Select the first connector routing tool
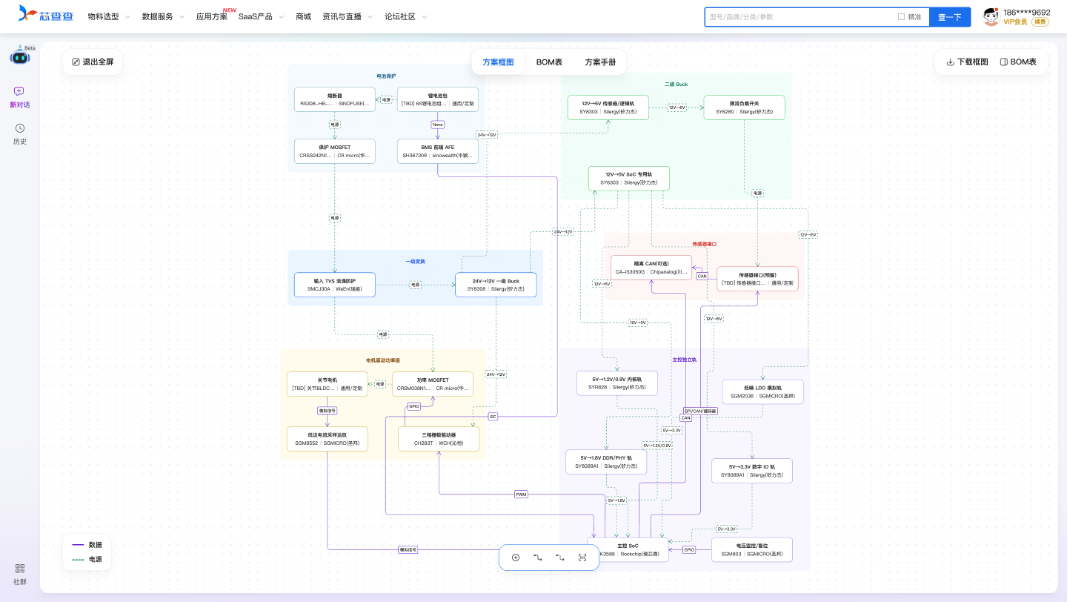The image size is (1068, 602). click(x=537, y=558)
